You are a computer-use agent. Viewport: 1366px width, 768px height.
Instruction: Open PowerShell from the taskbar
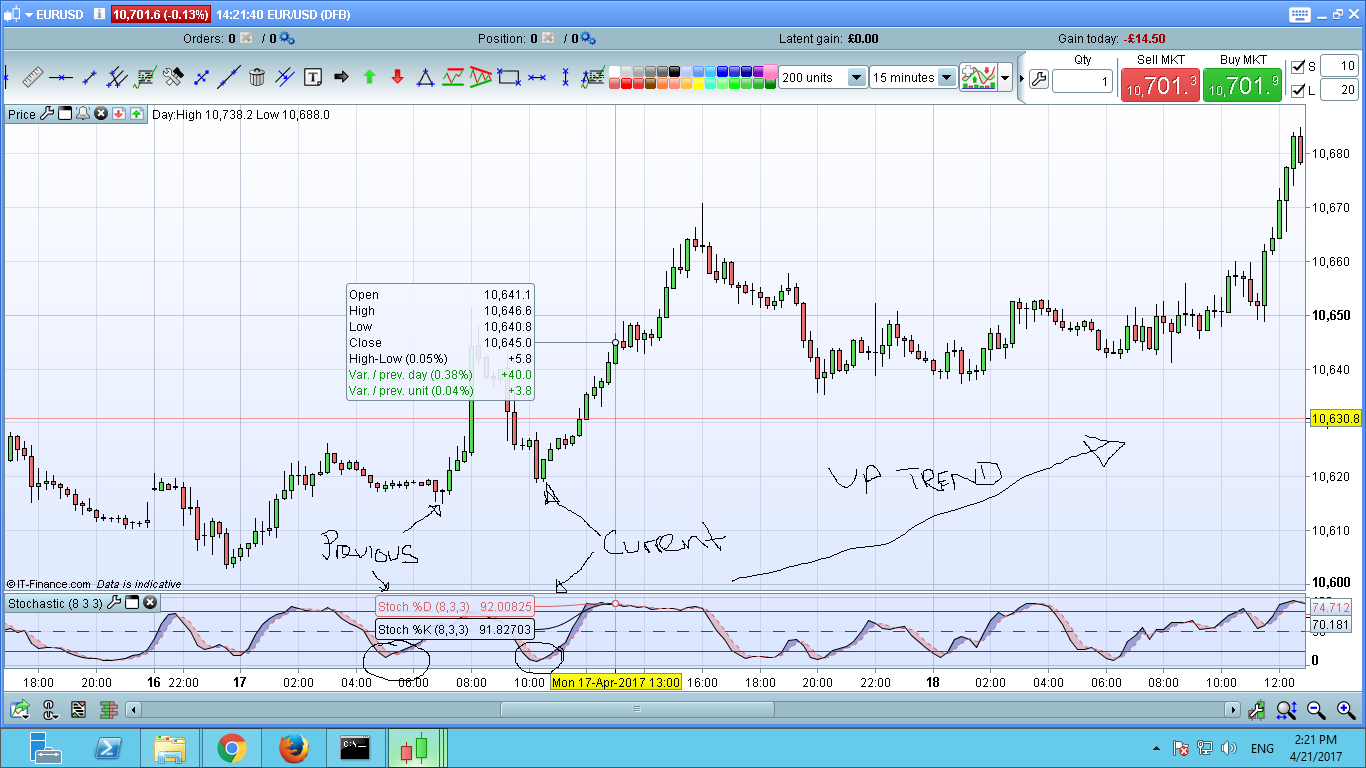pyautogui.click(x=108, y=747)
